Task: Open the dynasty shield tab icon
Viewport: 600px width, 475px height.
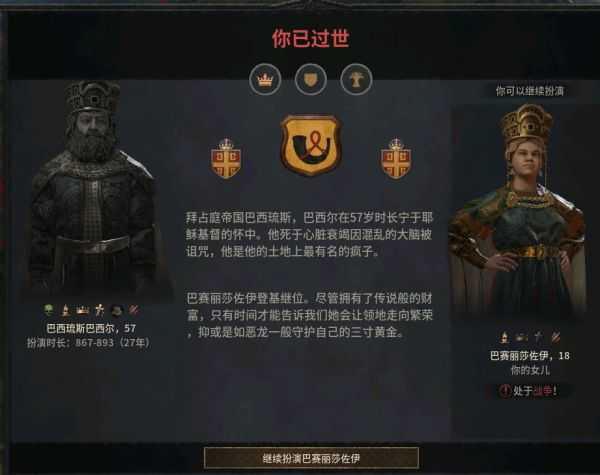Action: pos(310,80)
